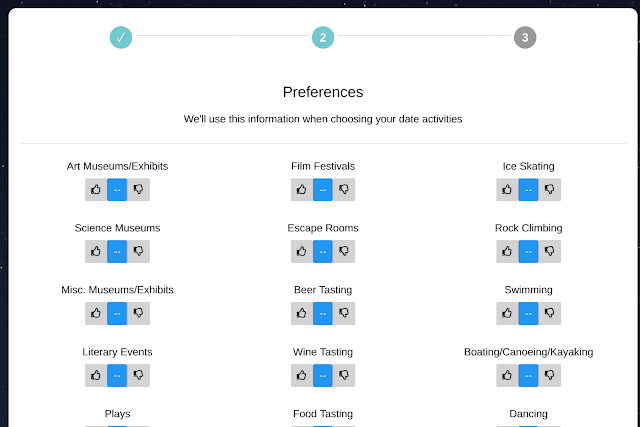Like Beer Tasting activity
This screenshot has width=640, height=427.
pyautogui.click(x=301, y=313)
